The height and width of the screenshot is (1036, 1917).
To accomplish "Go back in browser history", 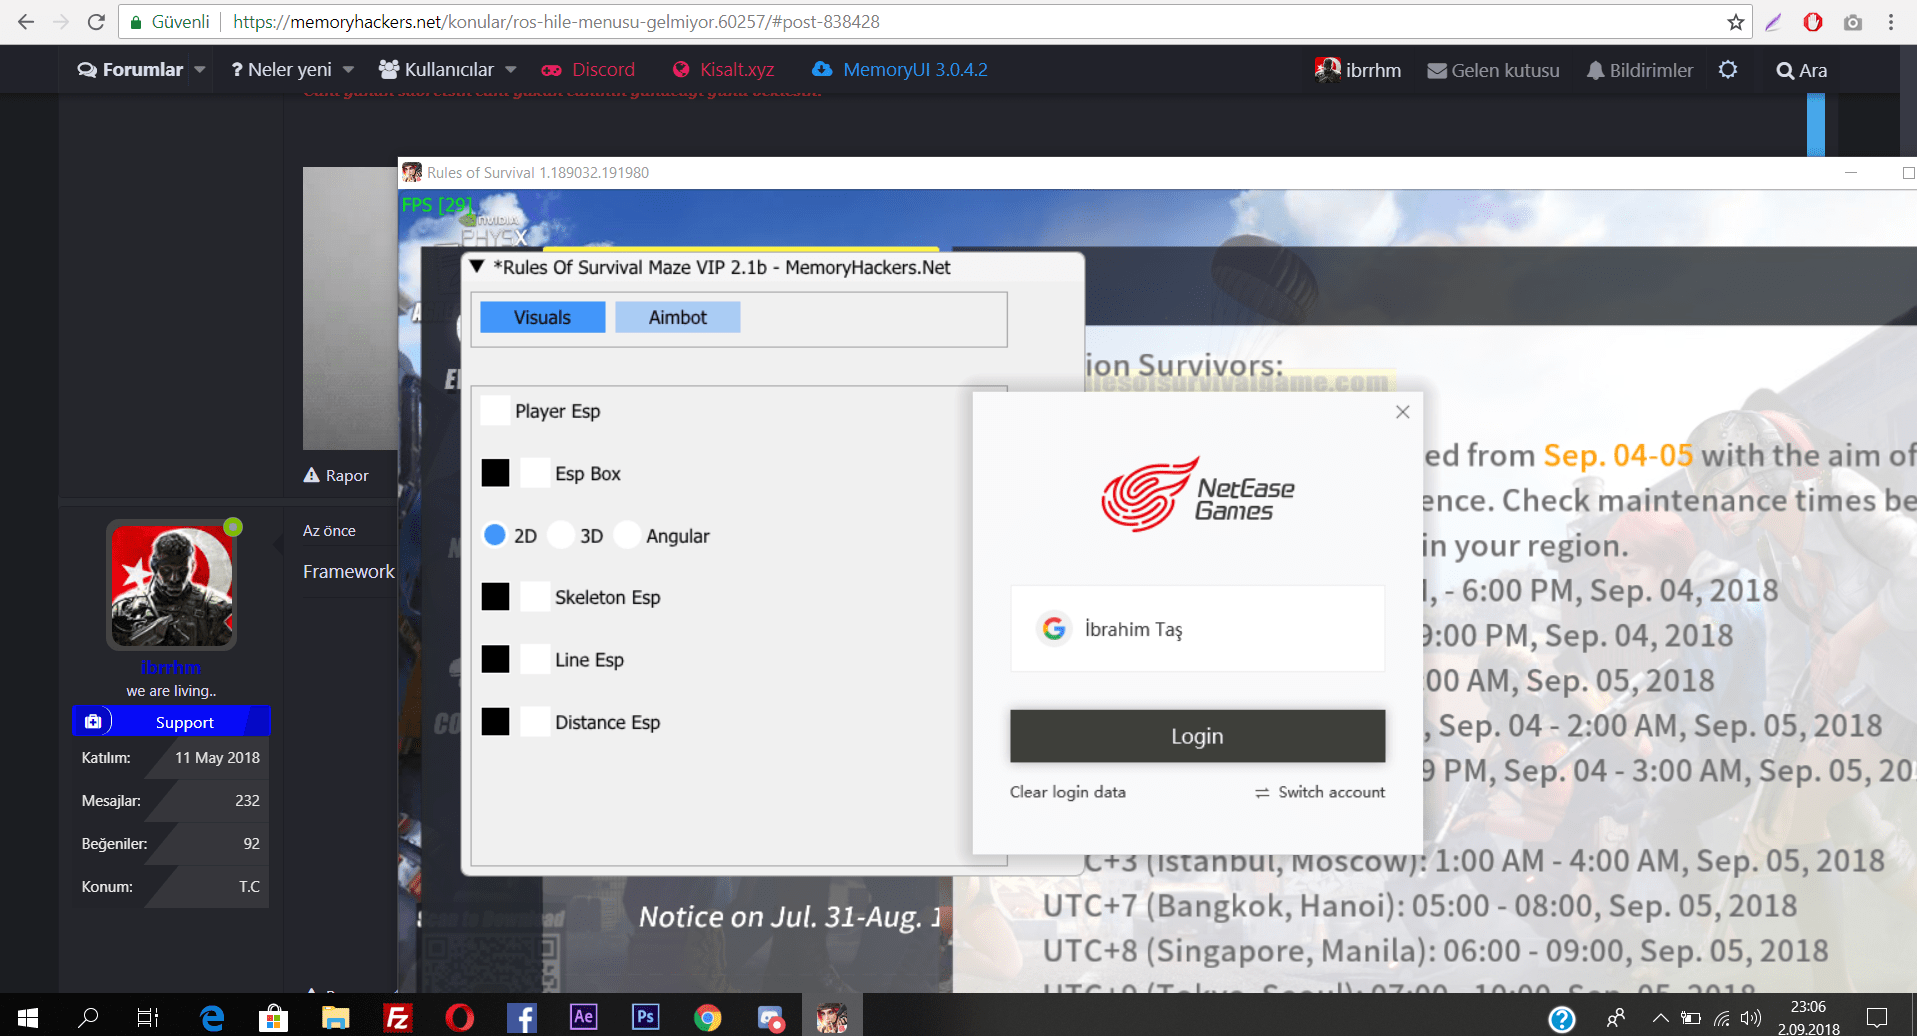I will tap(26, 22).
